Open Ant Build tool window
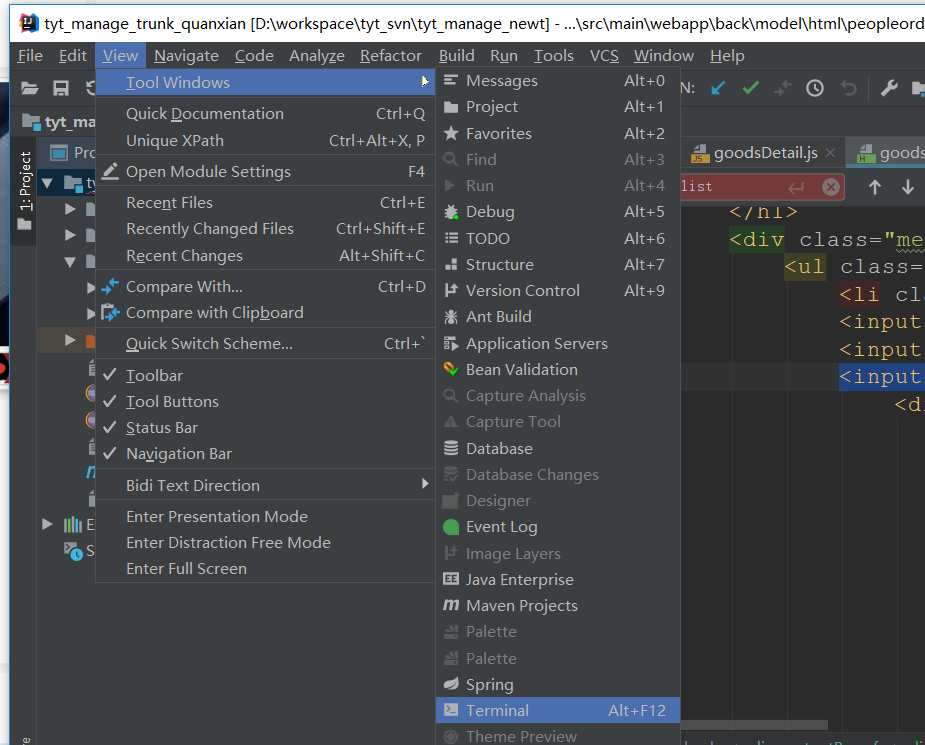 [x=557, y=317]
